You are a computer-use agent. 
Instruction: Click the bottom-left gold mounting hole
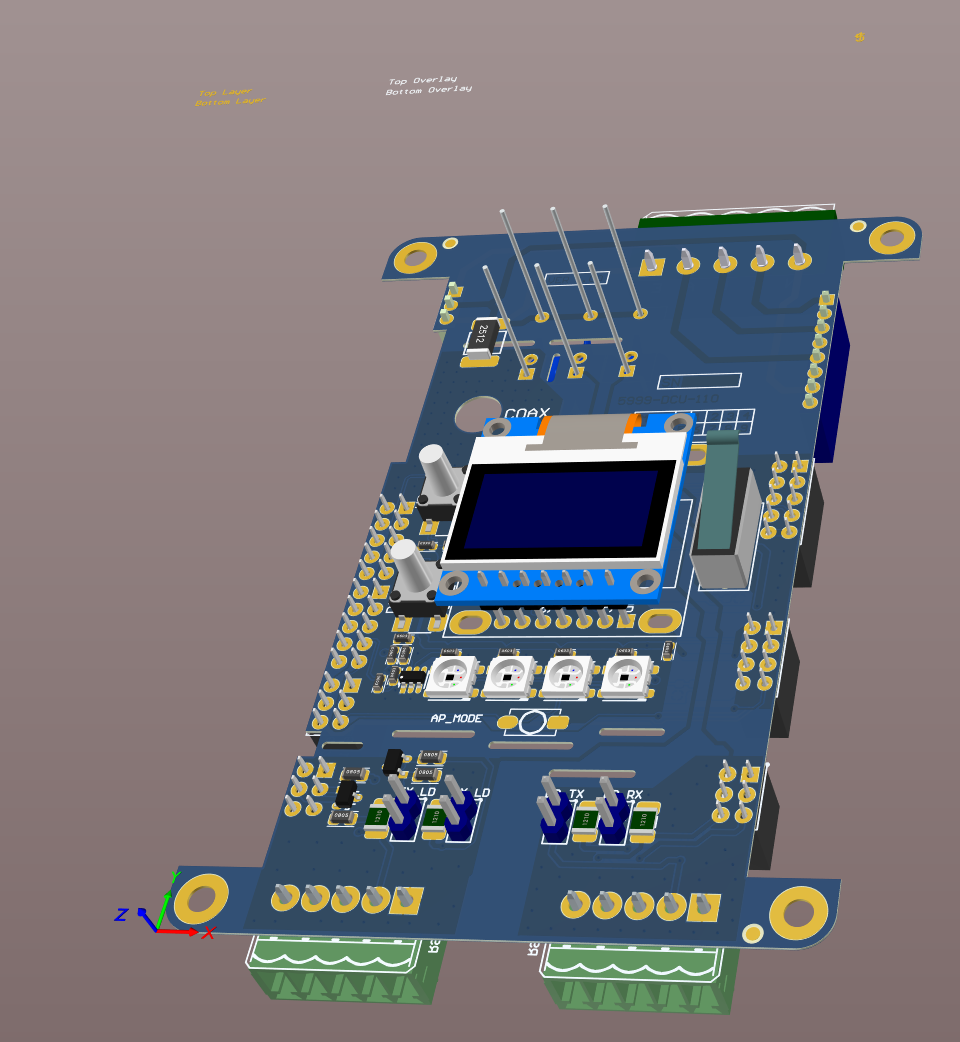pyautogui.click(x=201, y=899)
